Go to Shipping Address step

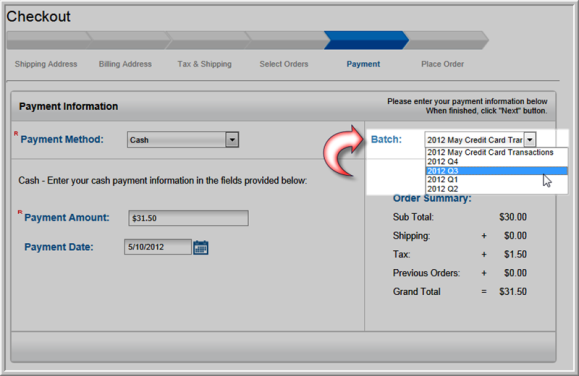click(46, 64)
